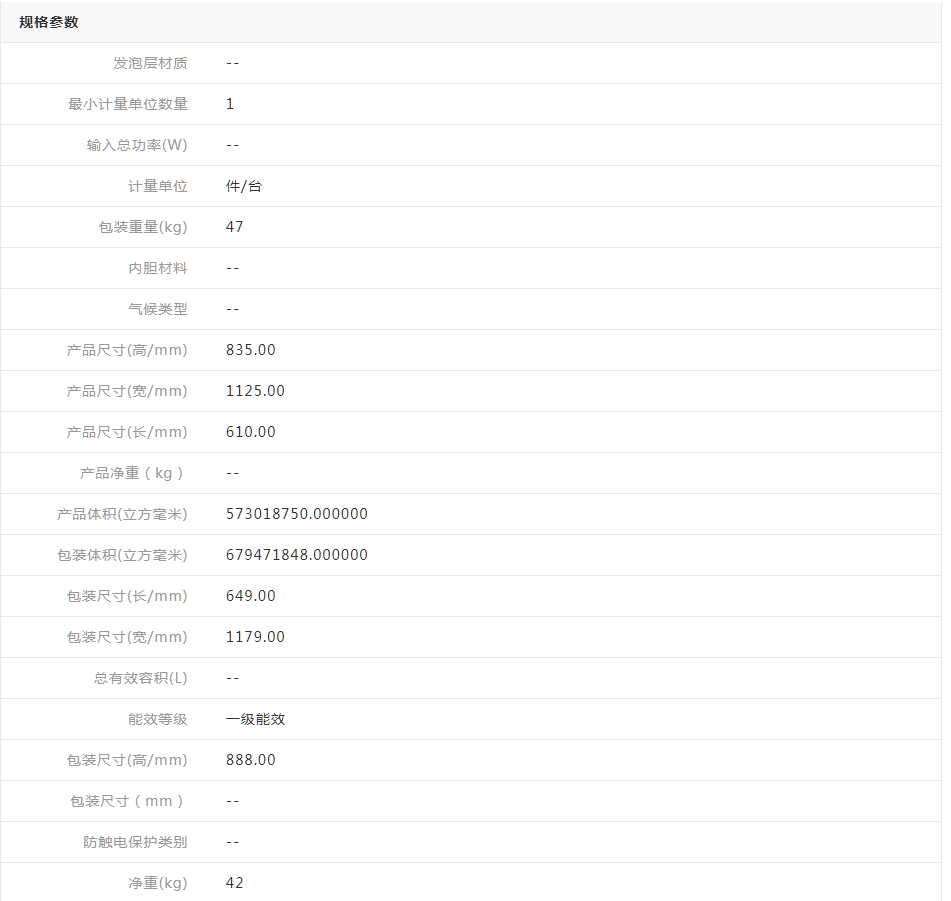951x901 pixels.
Task: Select the 总有效容积(L) label
Action: point(141,678)
